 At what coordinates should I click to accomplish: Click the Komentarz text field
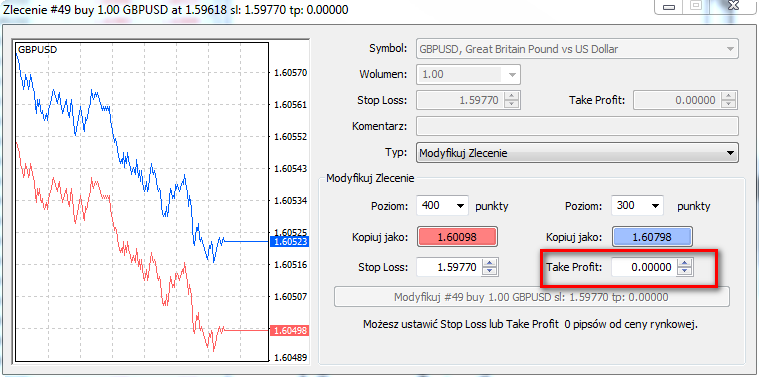point(577,126)
